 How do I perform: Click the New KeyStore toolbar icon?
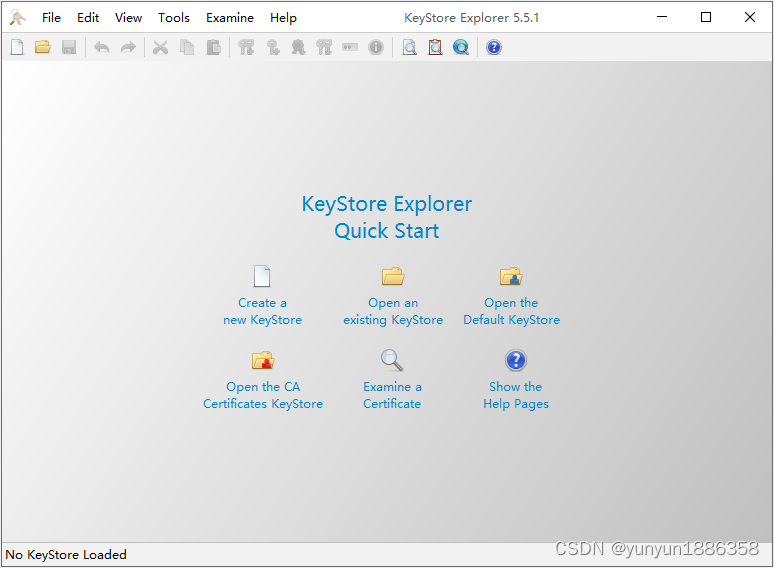click(x=17, y=47)
